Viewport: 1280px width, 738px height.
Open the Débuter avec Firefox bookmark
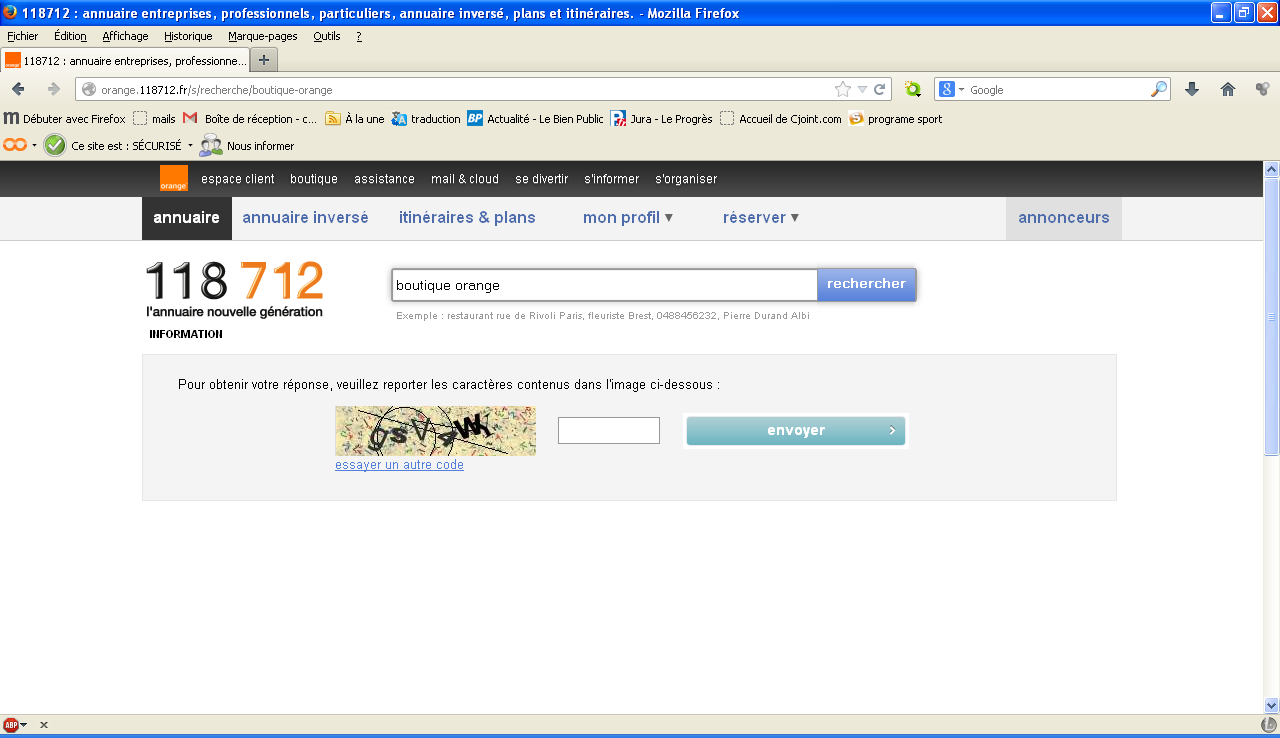coord(65,118)
